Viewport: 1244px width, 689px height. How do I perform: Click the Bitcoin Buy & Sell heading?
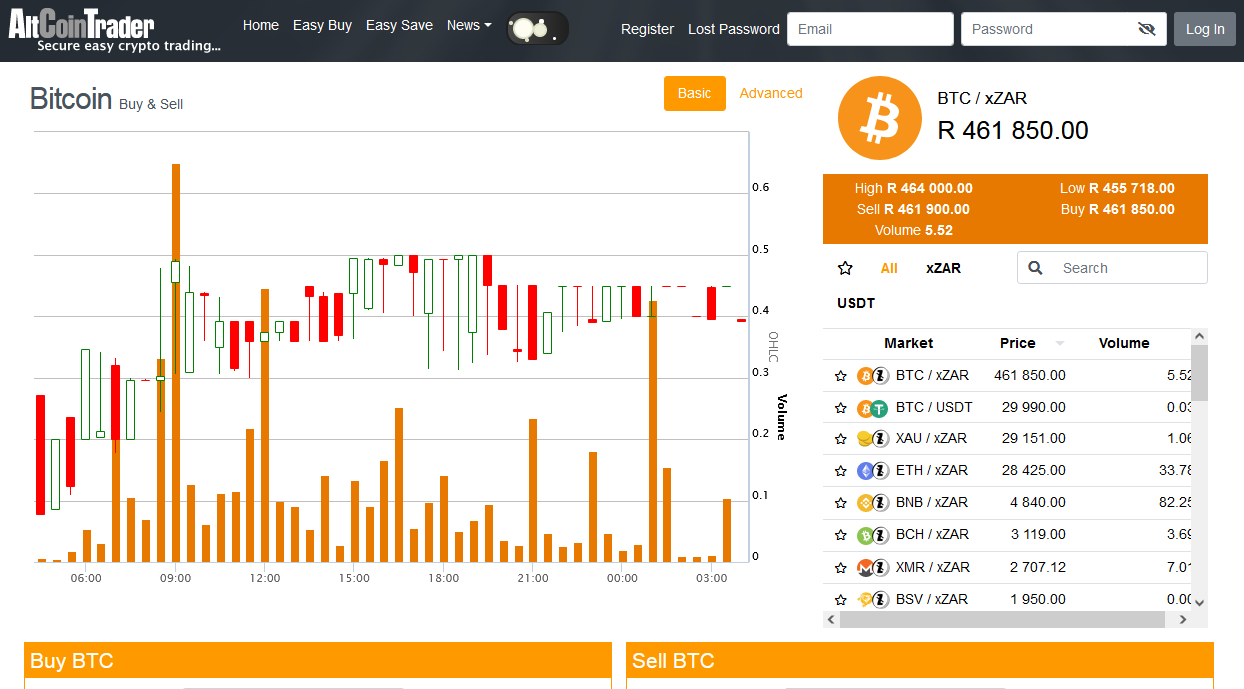click(106, 99)
